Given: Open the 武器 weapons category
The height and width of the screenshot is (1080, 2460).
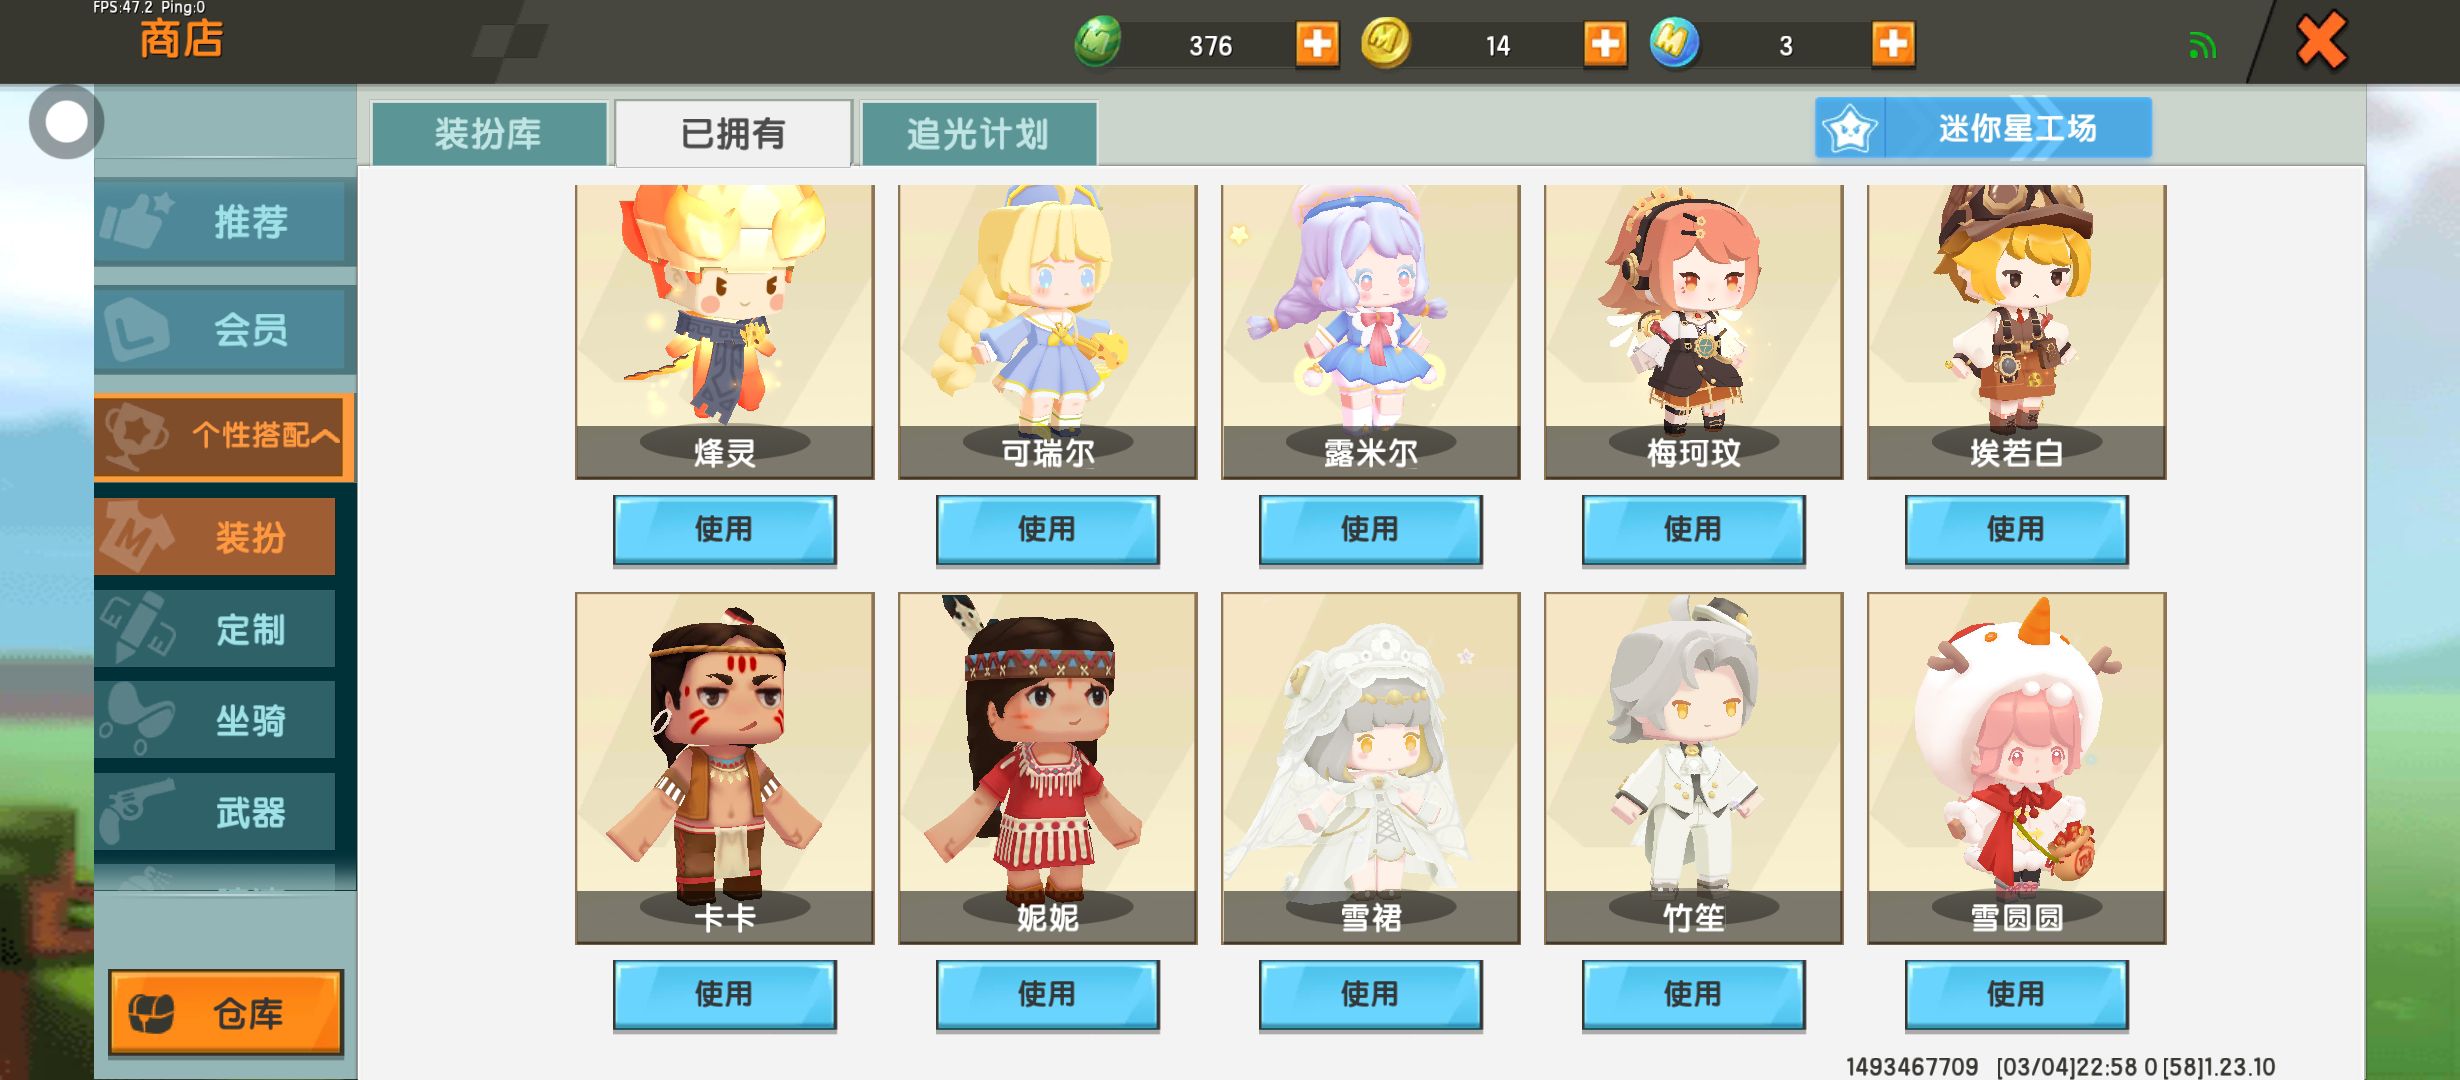Looking at the screenshot, I should (x=215, y=812).
